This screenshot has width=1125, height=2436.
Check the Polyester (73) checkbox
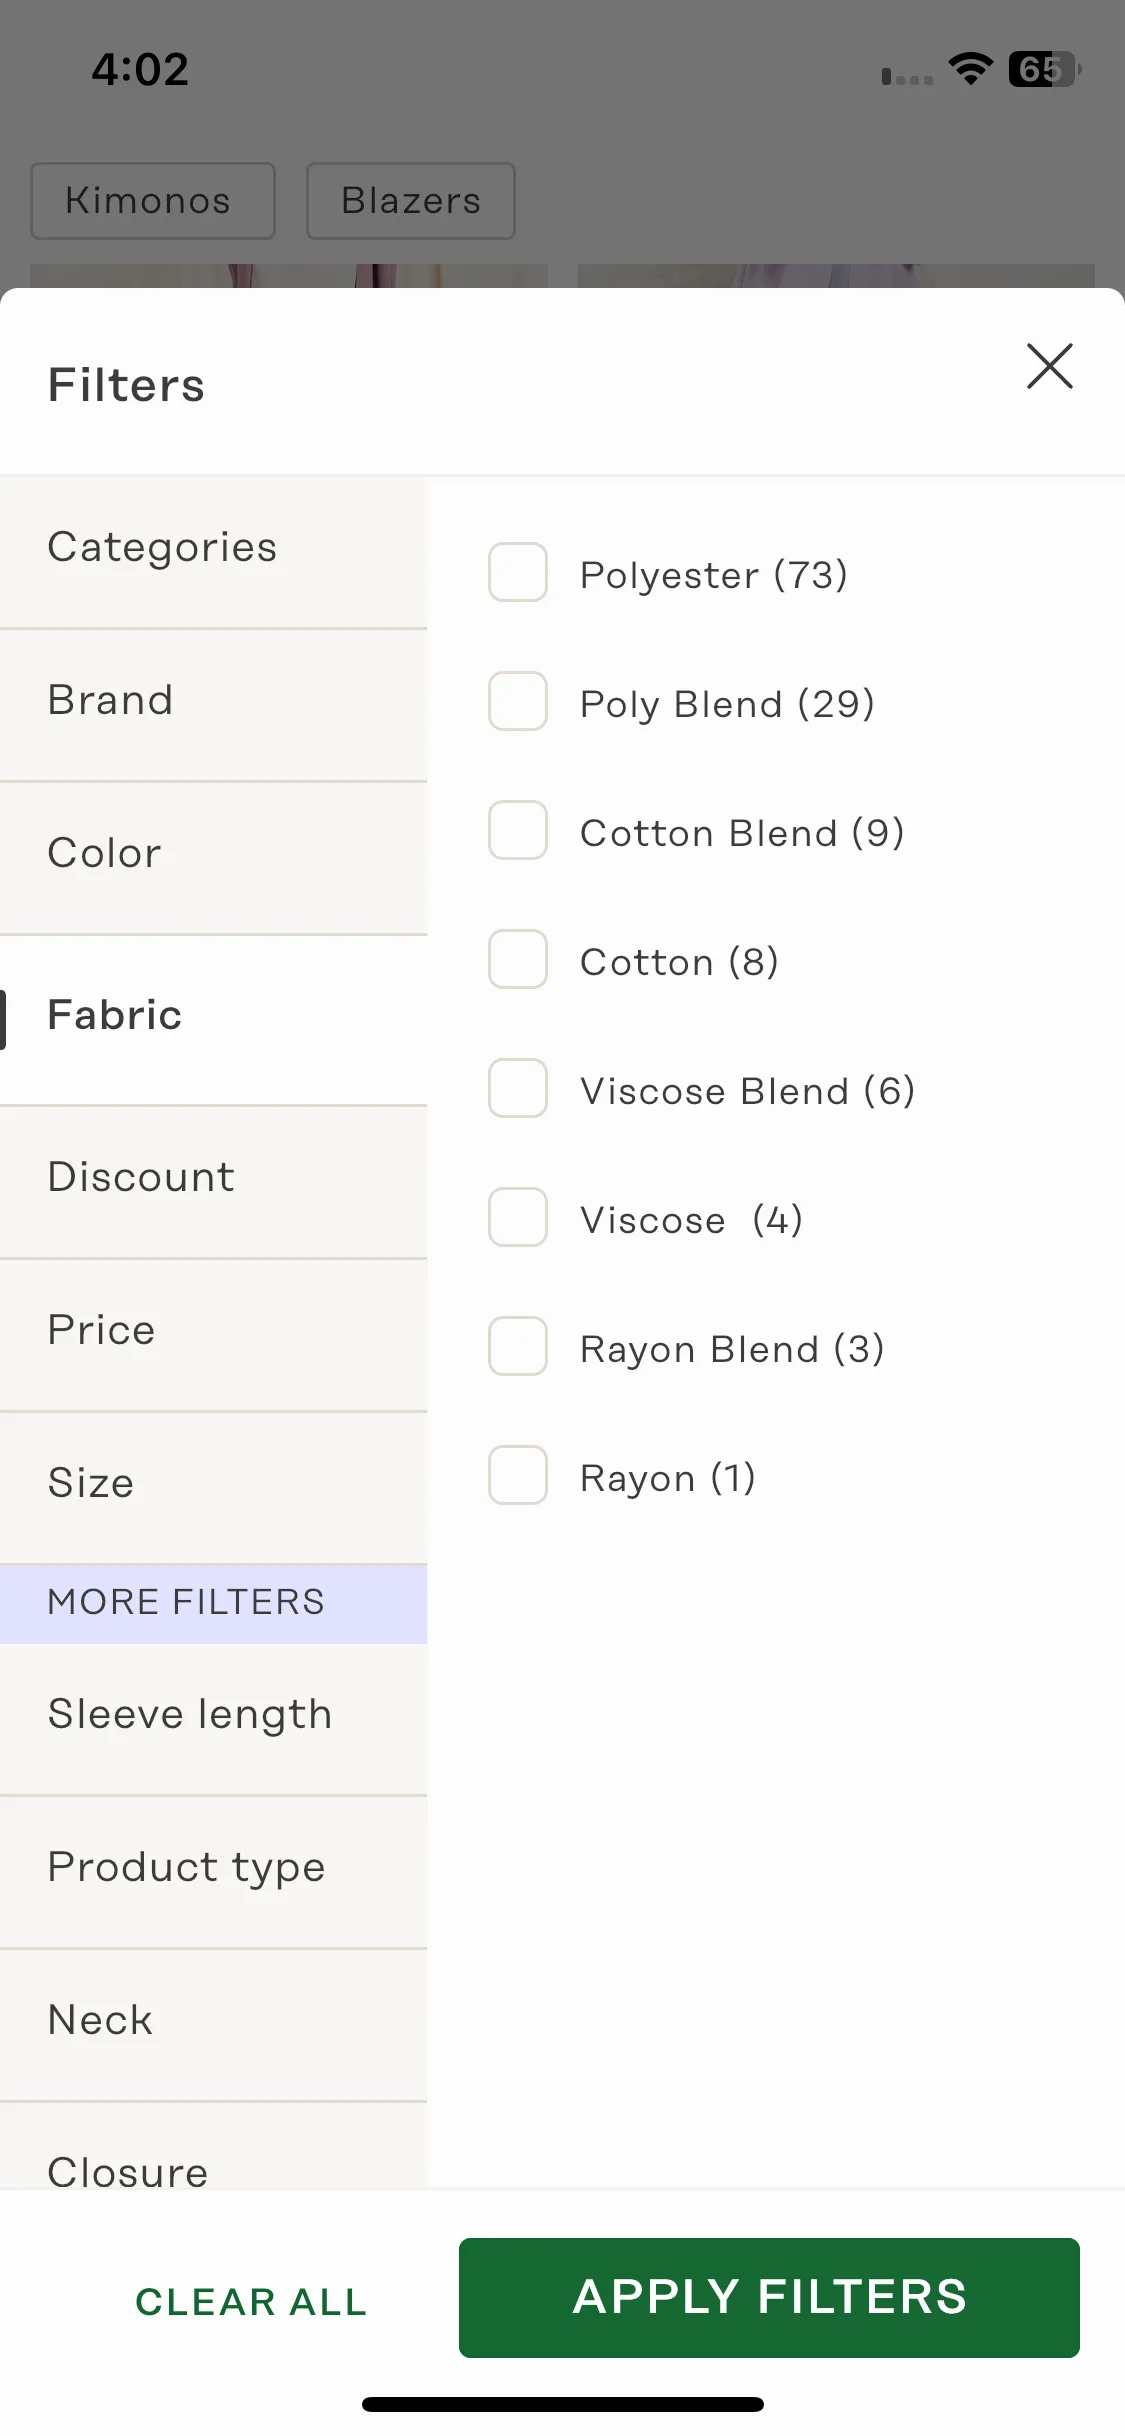(x=518, y=572)
